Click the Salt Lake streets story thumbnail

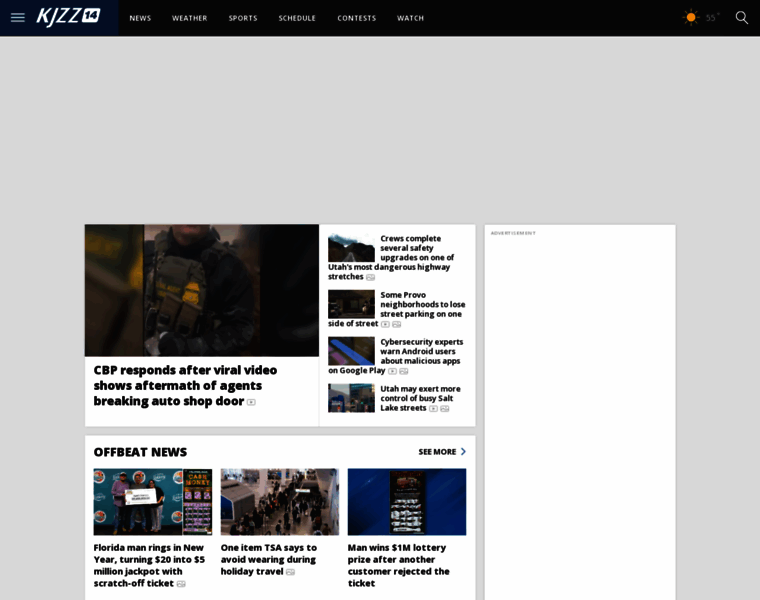click(x=351, y=398)
